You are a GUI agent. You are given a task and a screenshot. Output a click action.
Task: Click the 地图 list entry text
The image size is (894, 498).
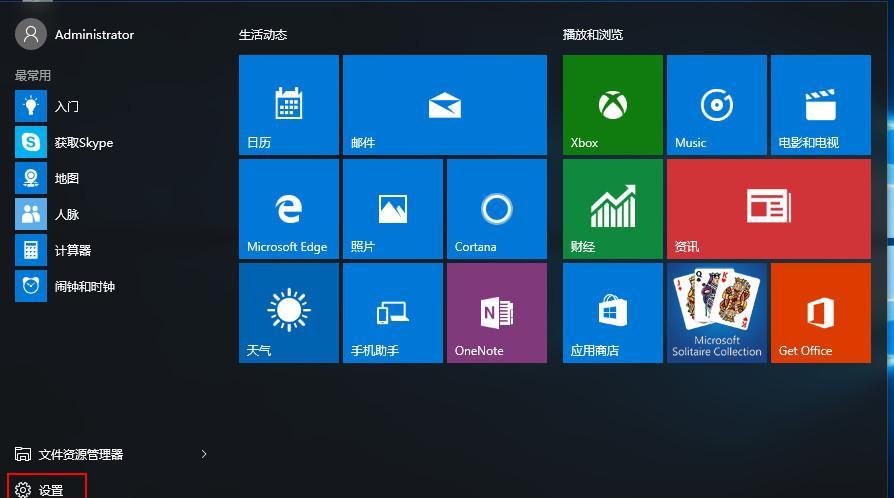click(67, 179)
